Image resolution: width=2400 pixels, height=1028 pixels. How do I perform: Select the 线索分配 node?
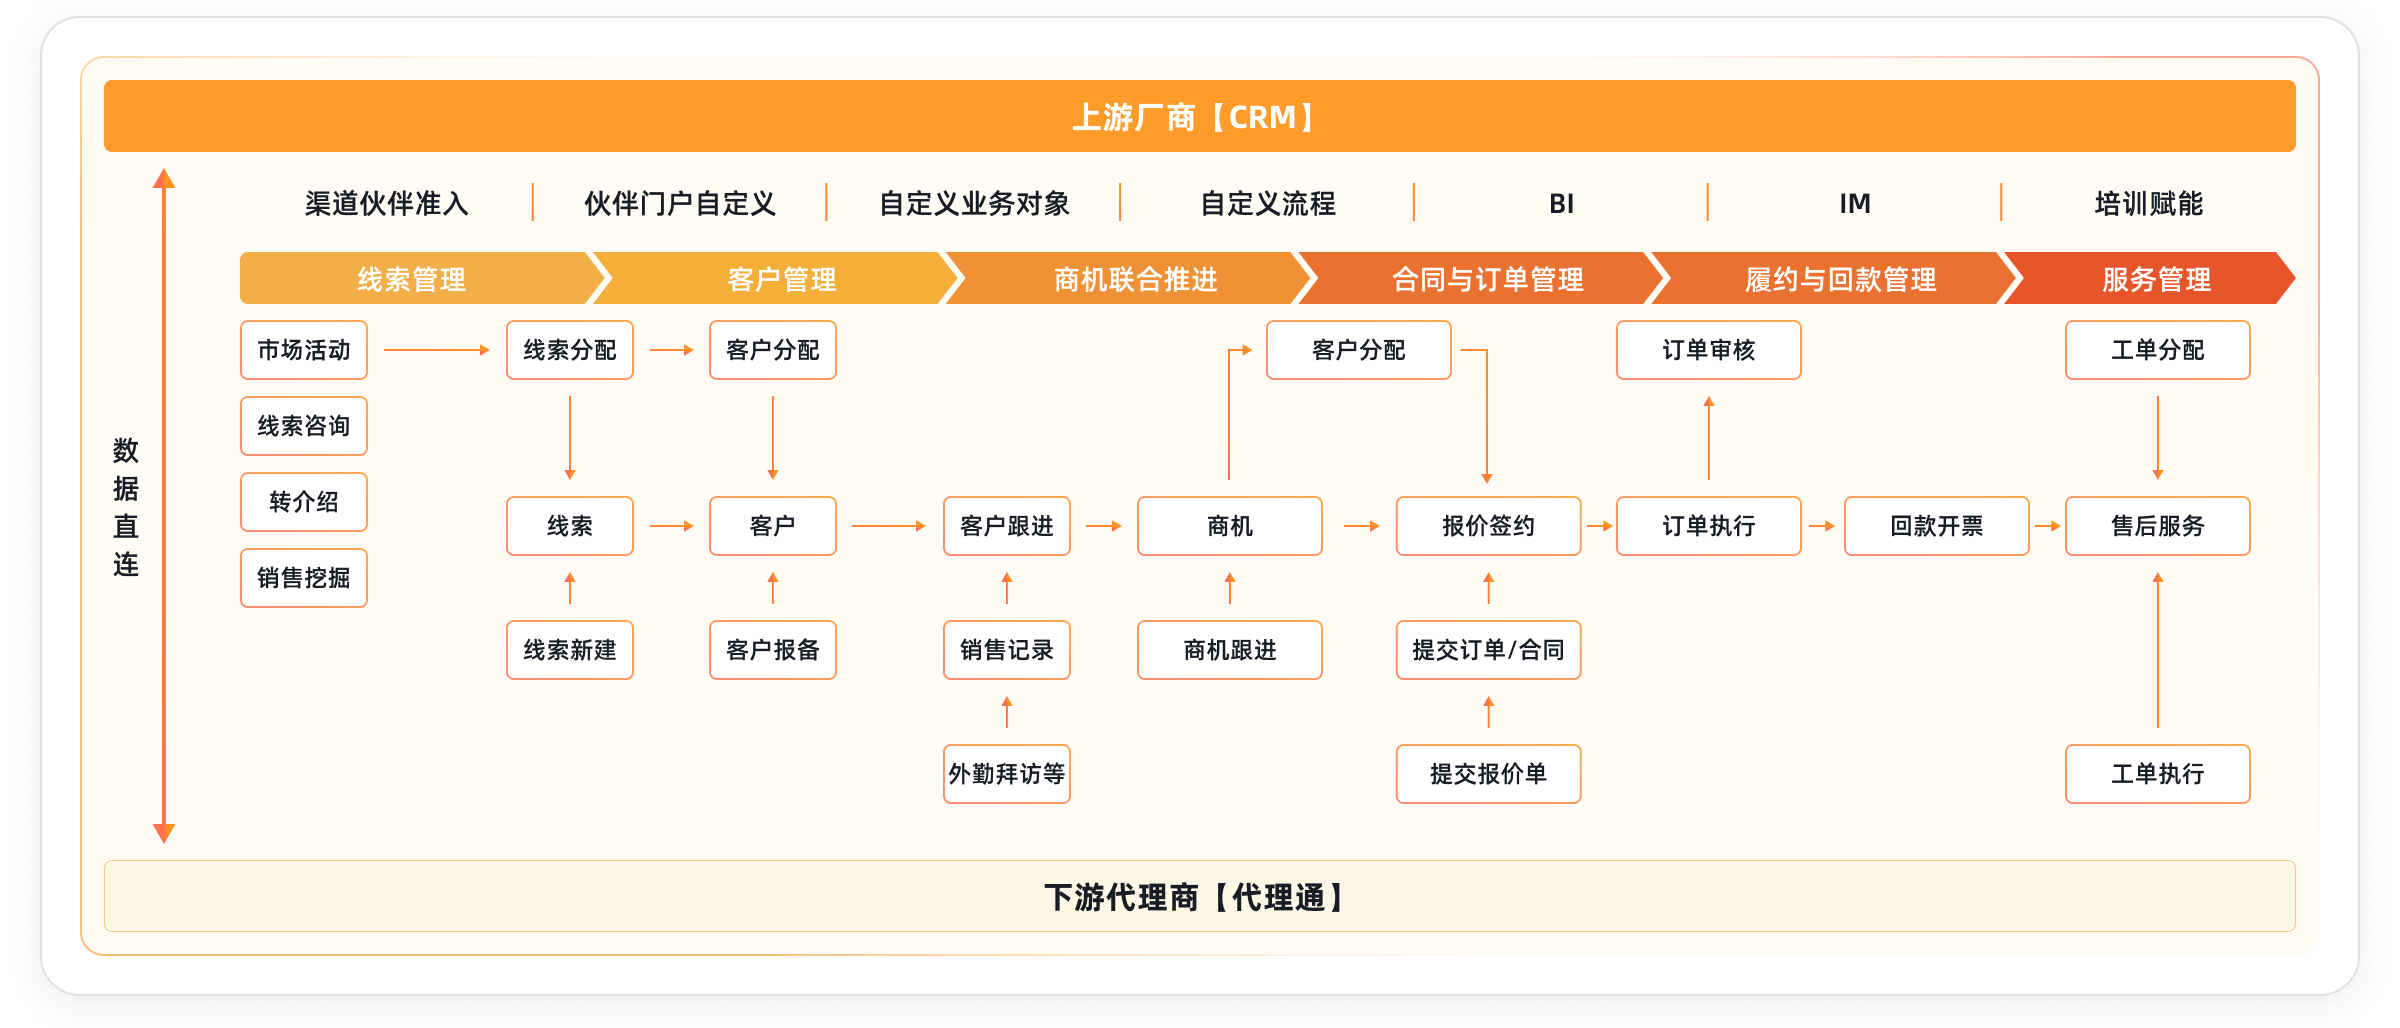pyautogui.click(x=570, y=350)
